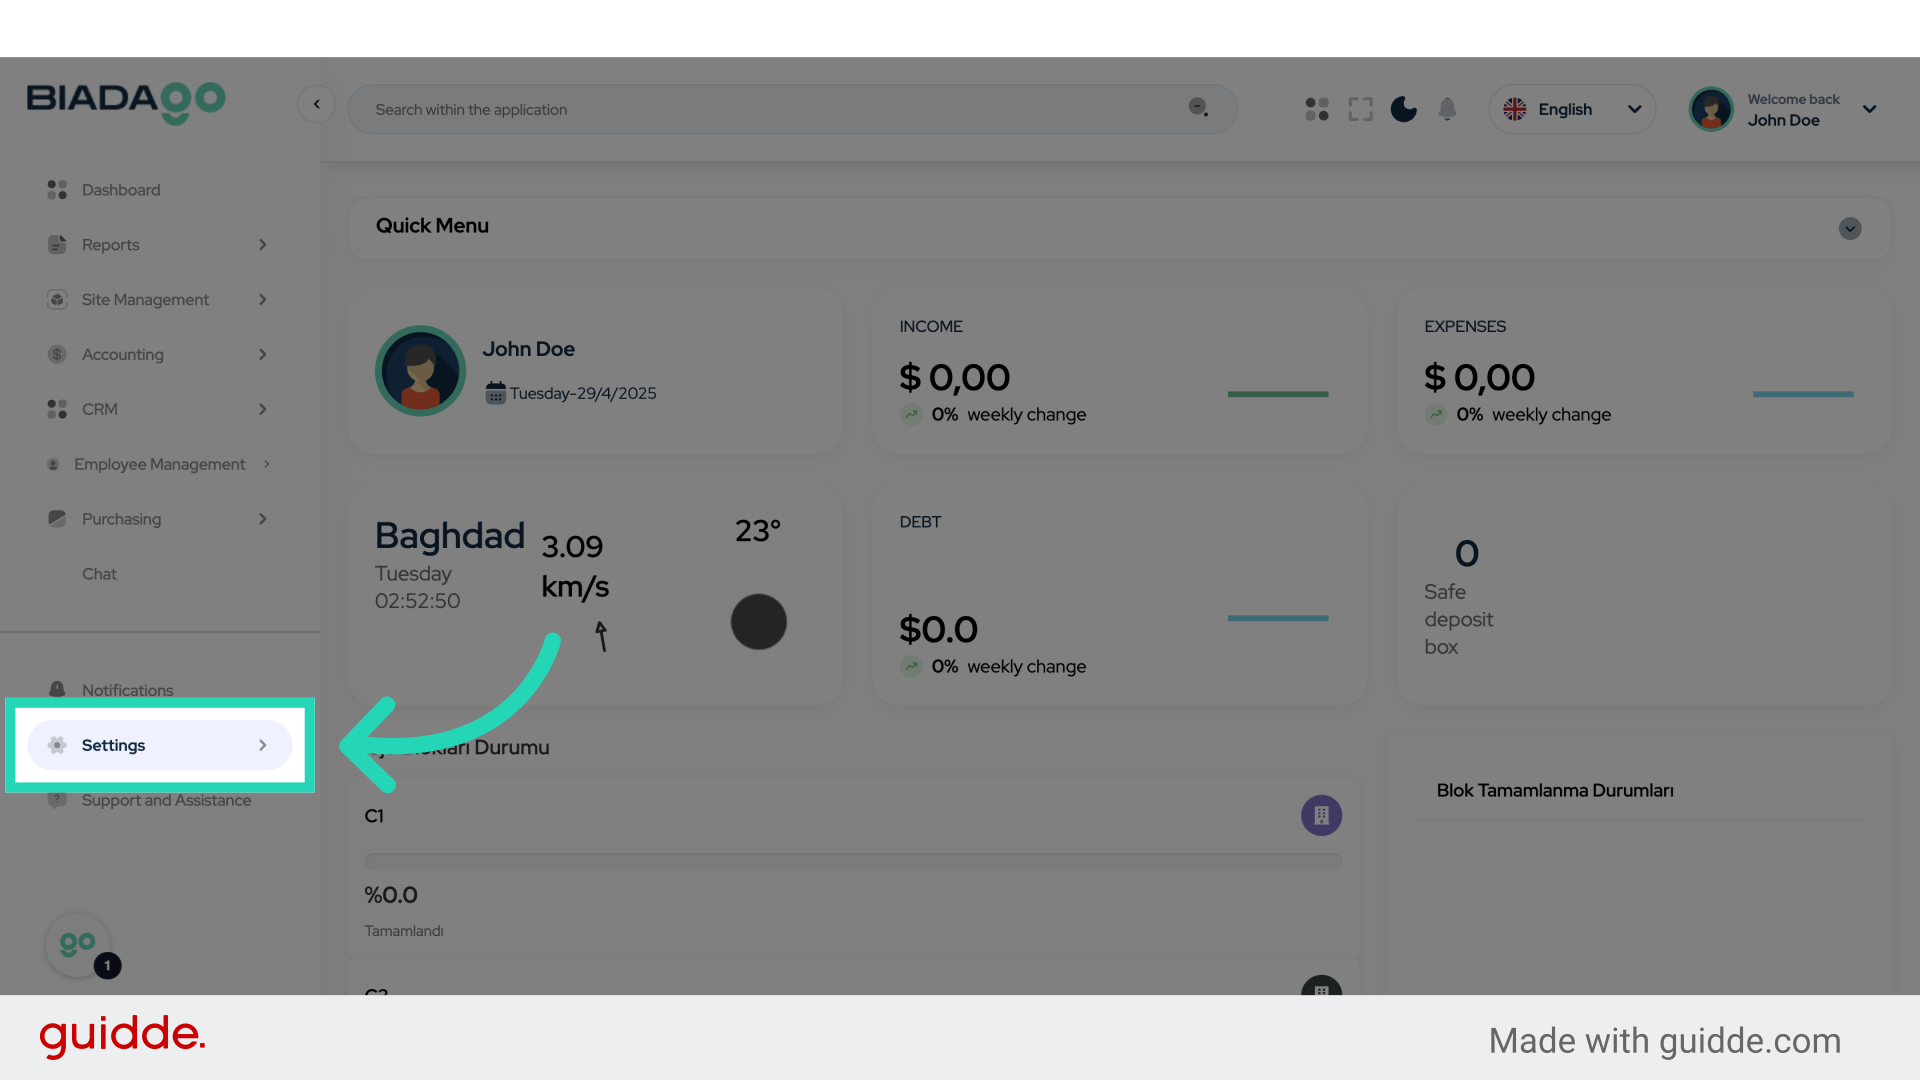
Task: Open the John Doe user account menu
Action: (x=1784, y=109)
